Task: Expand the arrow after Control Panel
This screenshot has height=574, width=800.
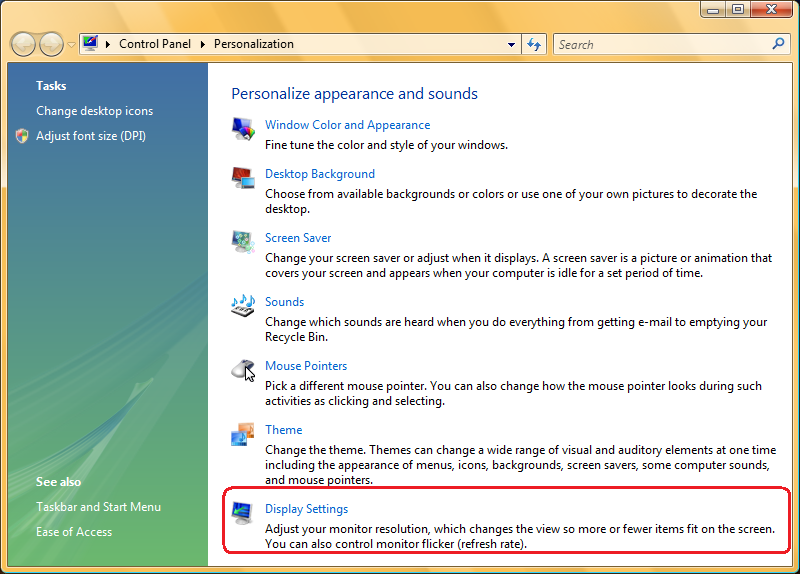Action: click(203, 44)
